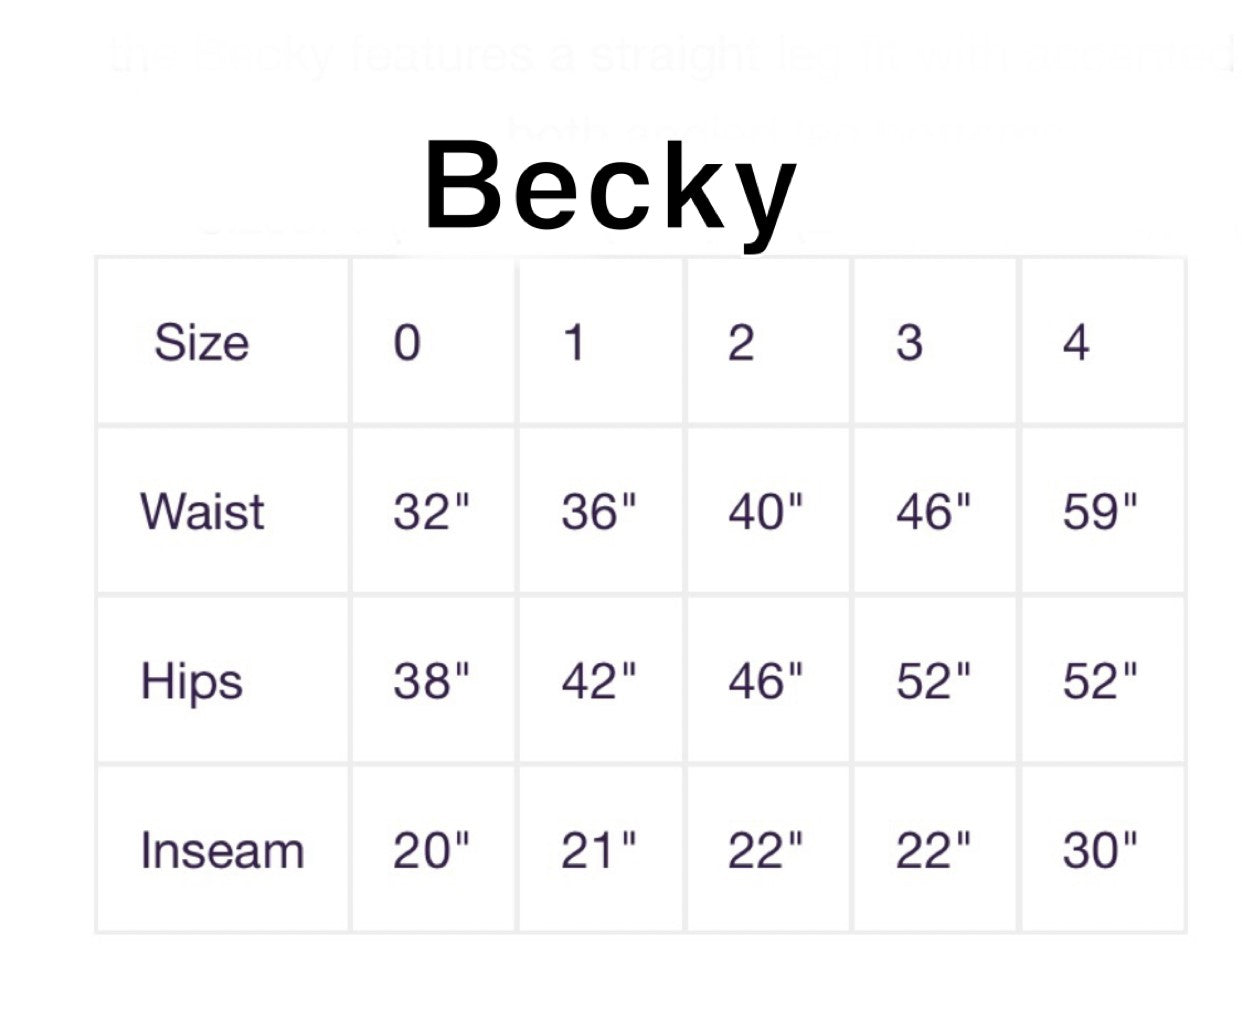The image size is (1242, 1020).
Task: Select the 38" hips cell
Action: (431, 682)
